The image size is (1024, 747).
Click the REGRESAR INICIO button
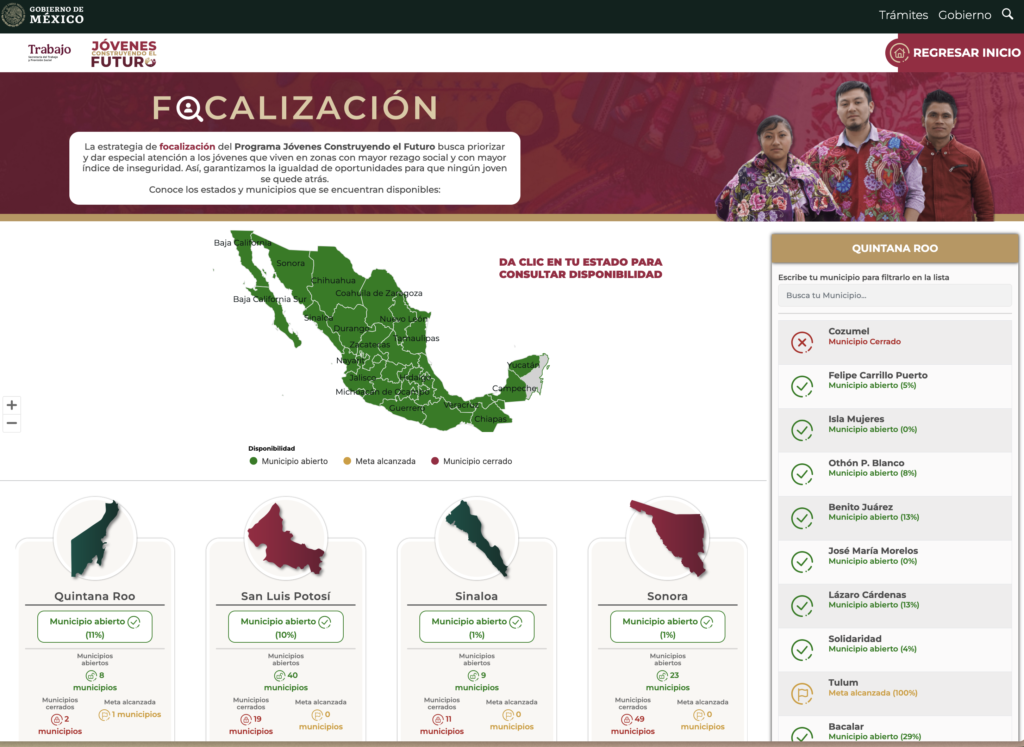click(x=955, y=53)
